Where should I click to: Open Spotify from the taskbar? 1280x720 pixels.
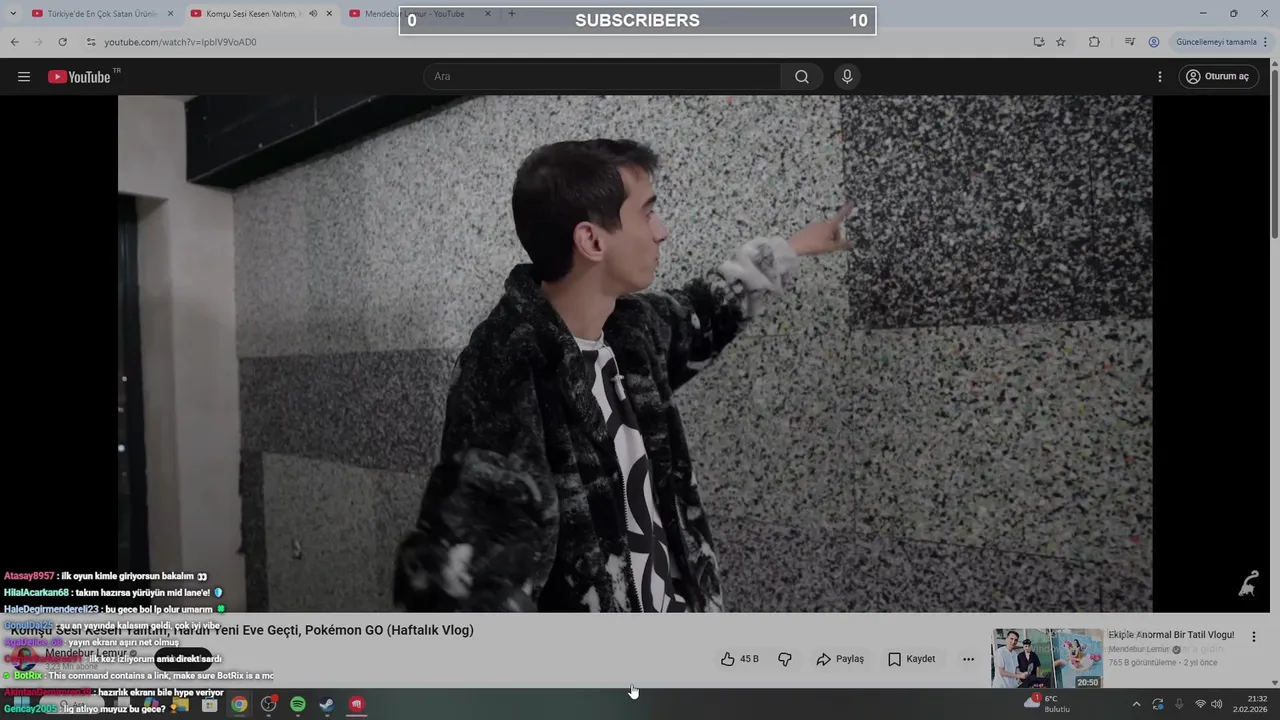coord(298,705)
